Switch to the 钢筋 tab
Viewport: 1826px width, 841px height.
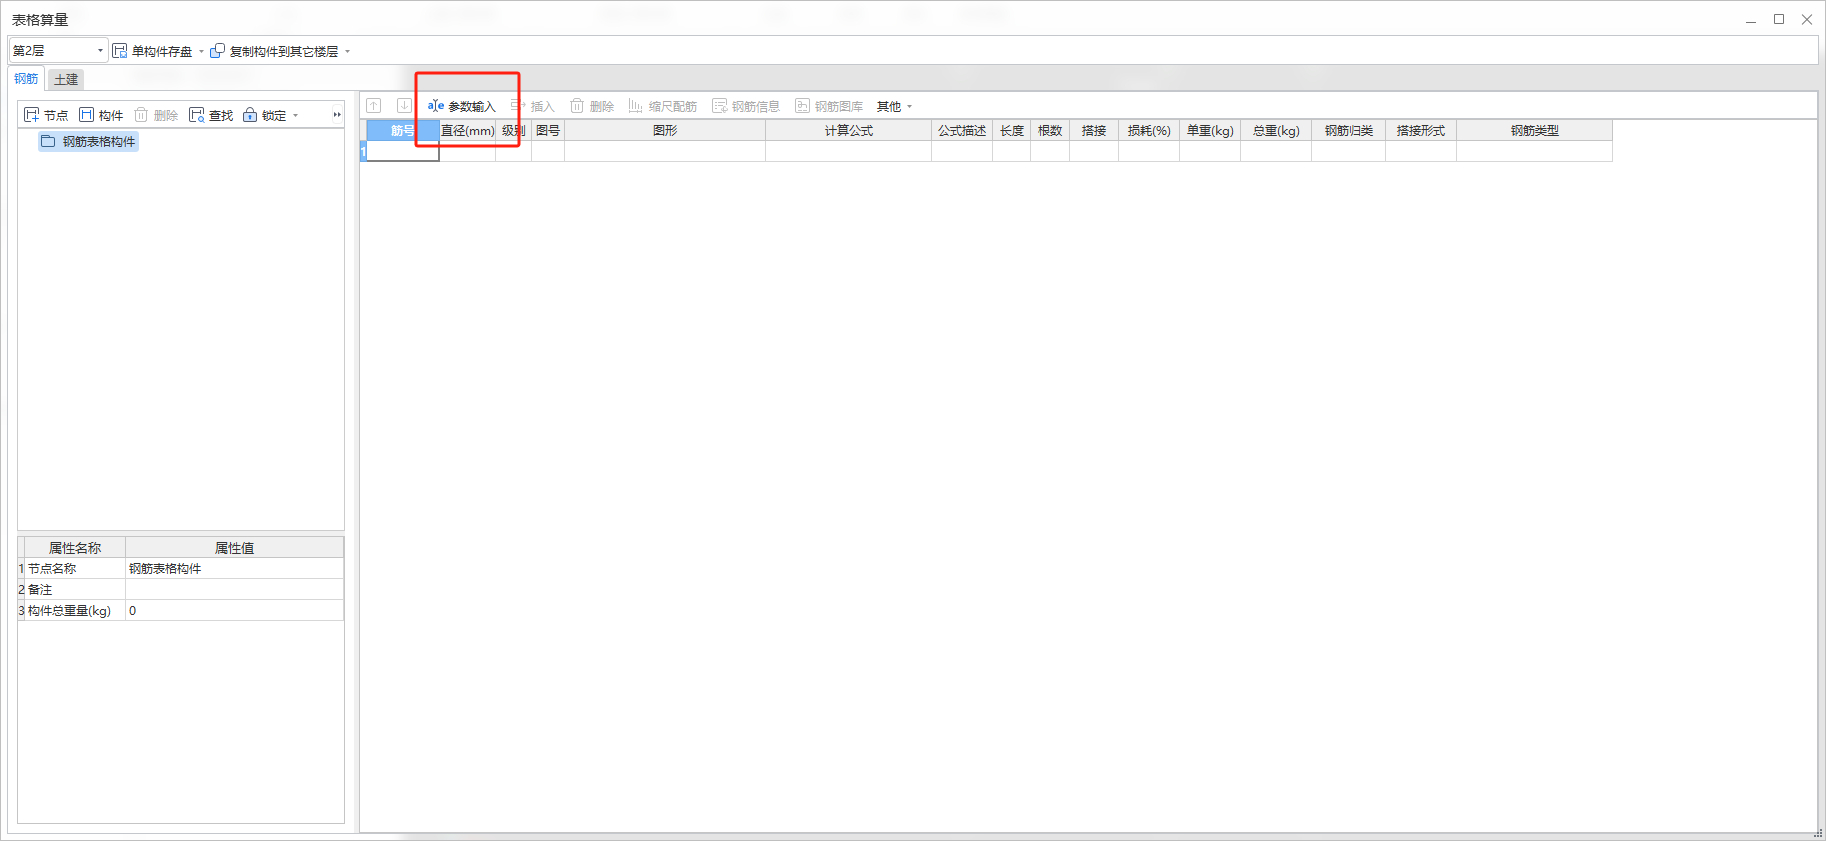[x=26, y=79]
